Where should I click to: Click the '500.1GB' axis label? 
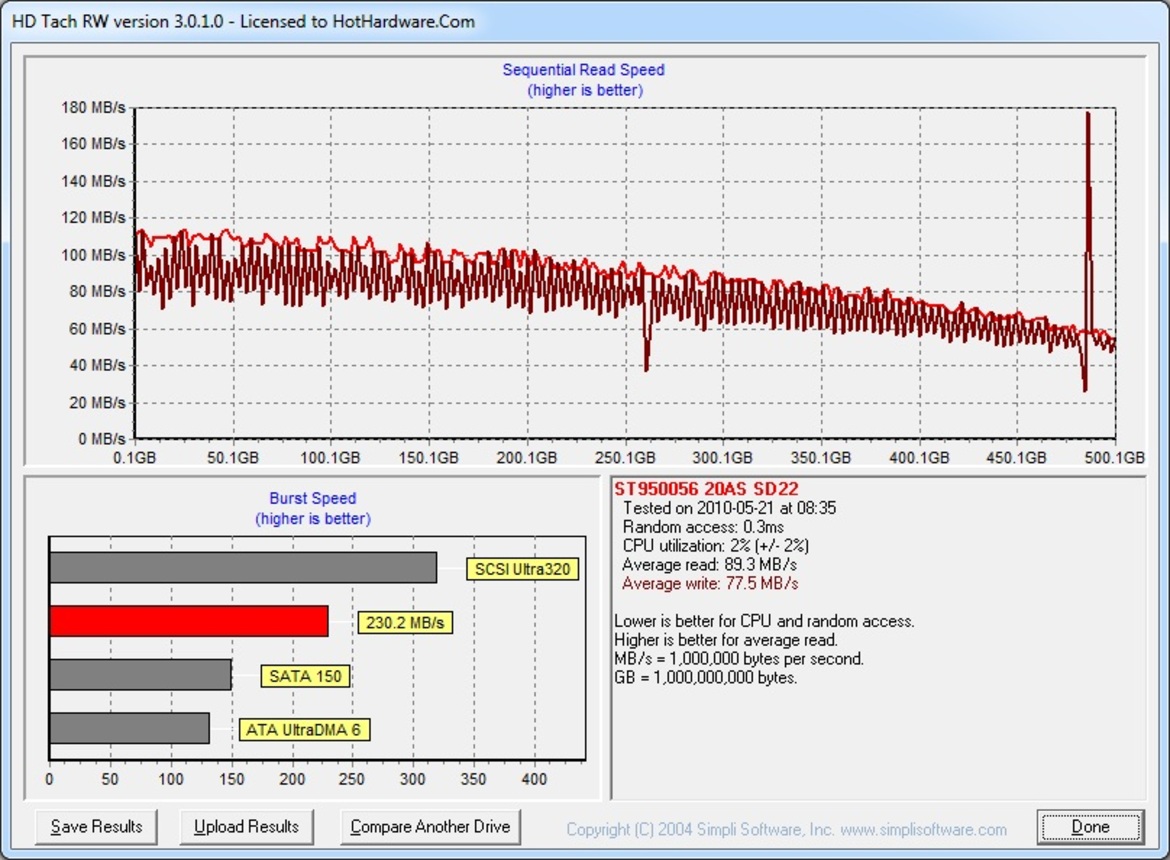coord(1115,458)
